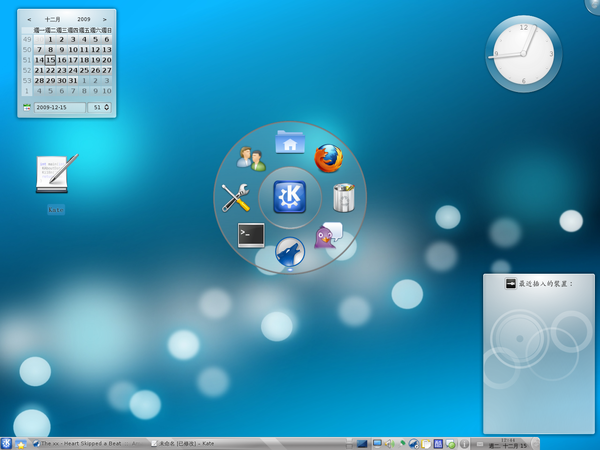This screenshot has height=450, width=600.
Task: Switch to 'Heart Skipped a Beat' taskbar window
Action: pos(86,444)
